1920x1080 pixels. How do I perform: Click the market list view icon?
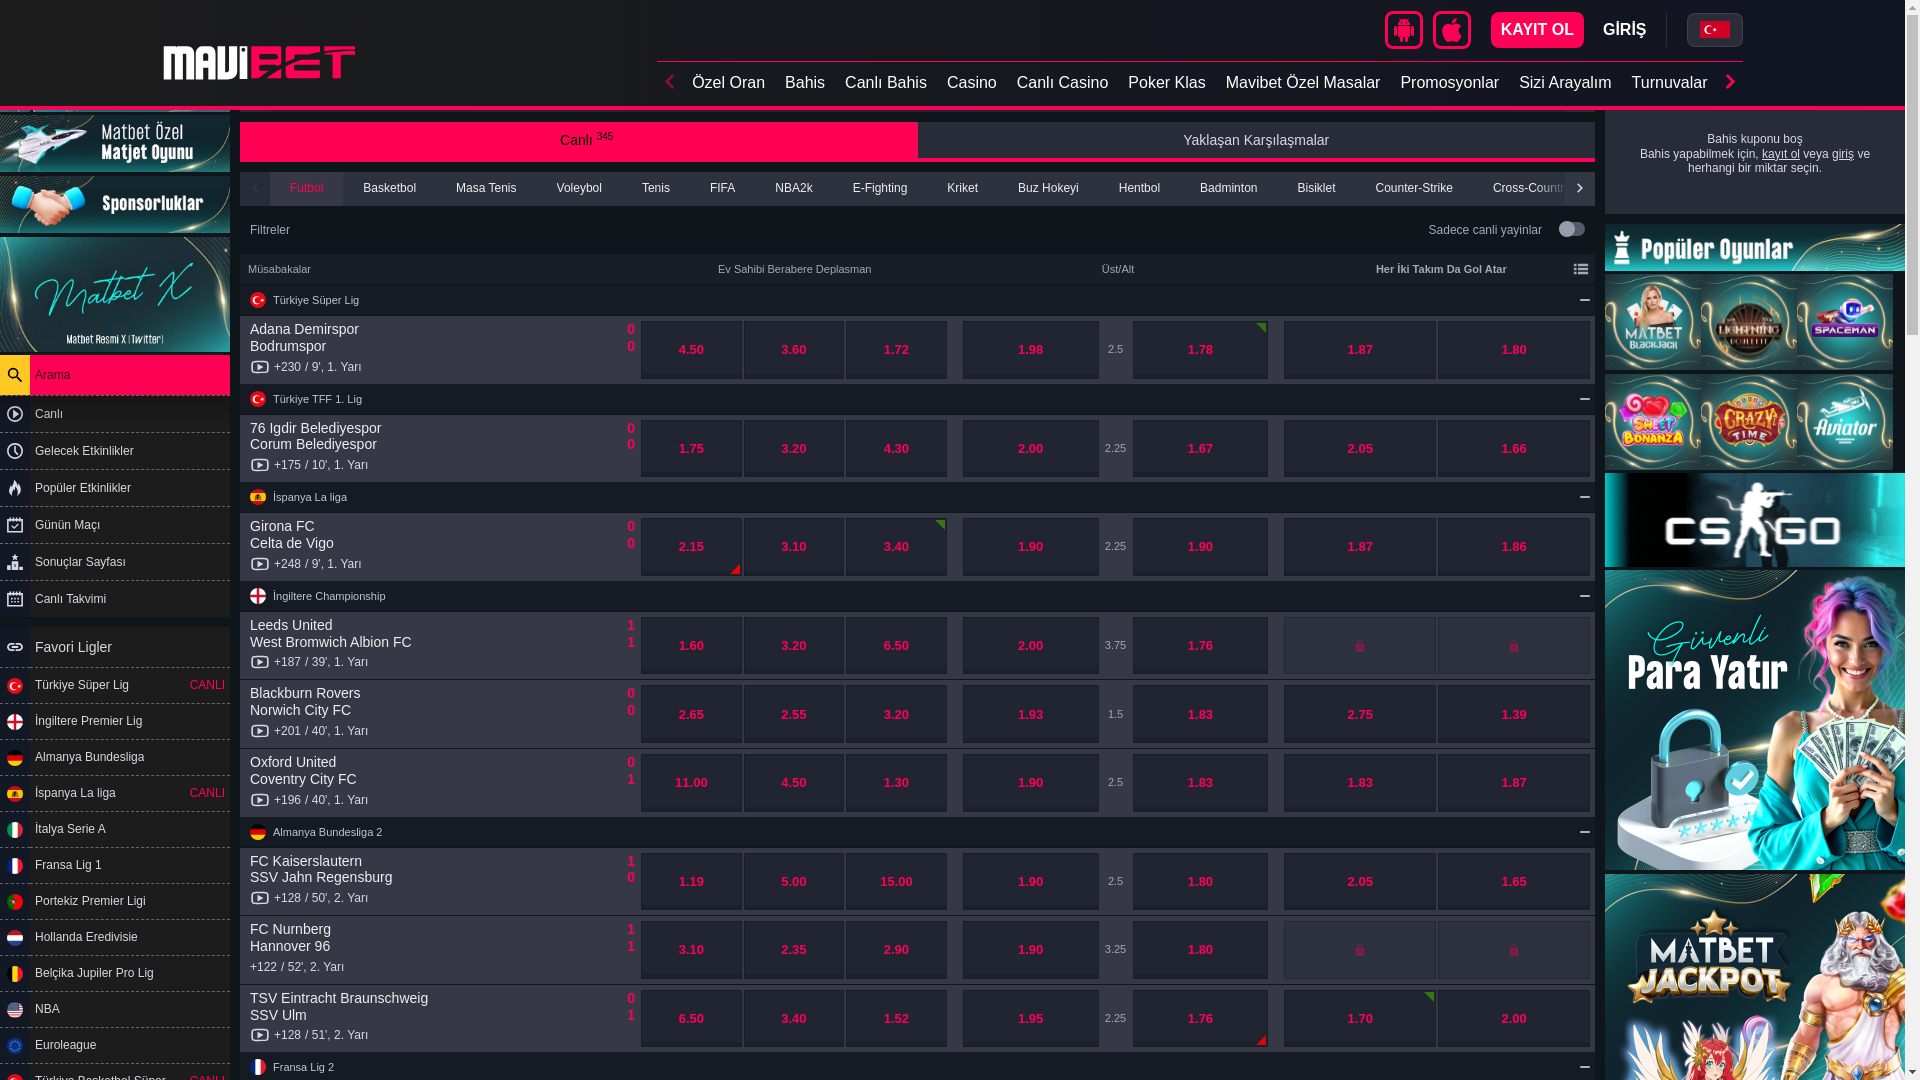(1581, 269)
